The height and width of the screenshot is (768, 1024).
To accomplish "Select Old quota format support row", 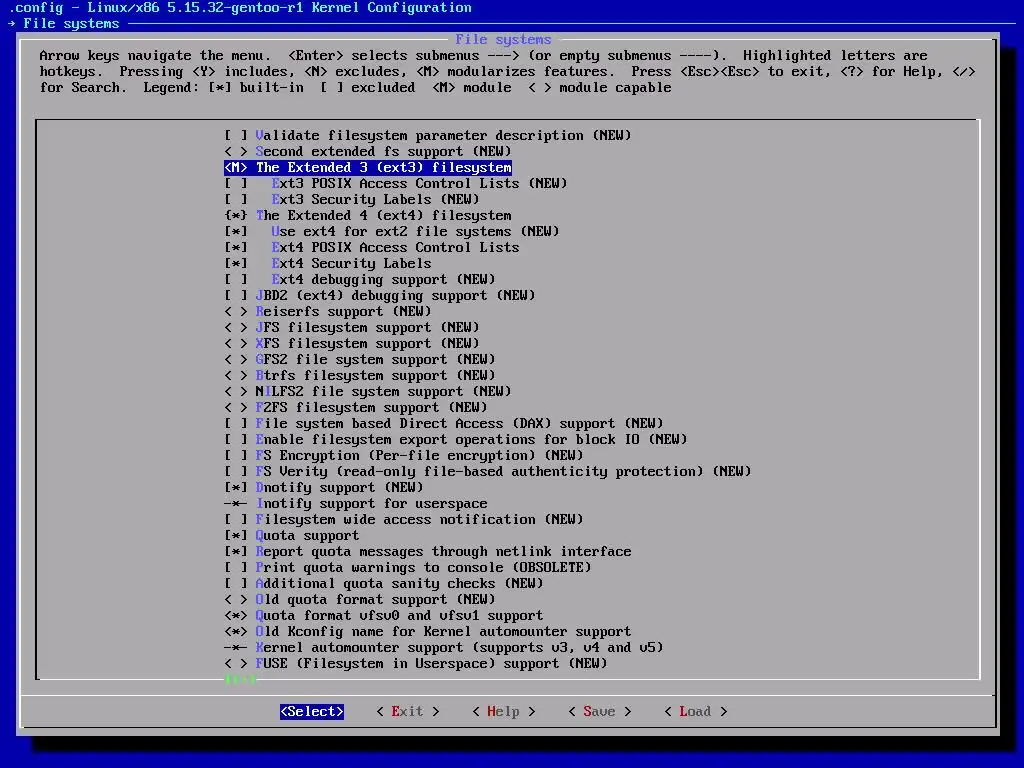I will 360,600.
